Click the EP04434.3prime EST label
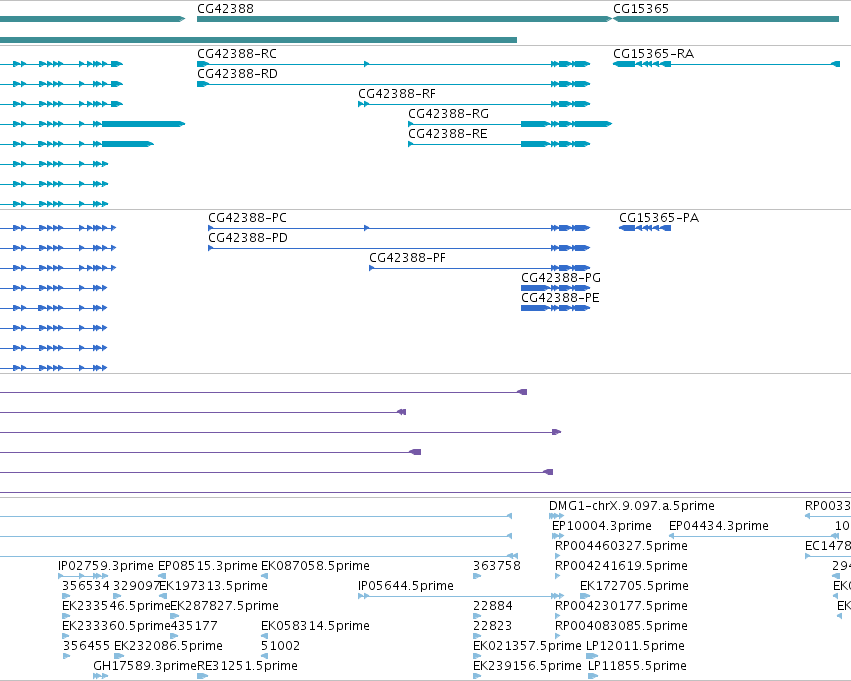851x681 pixels. (x=719, y=526)
